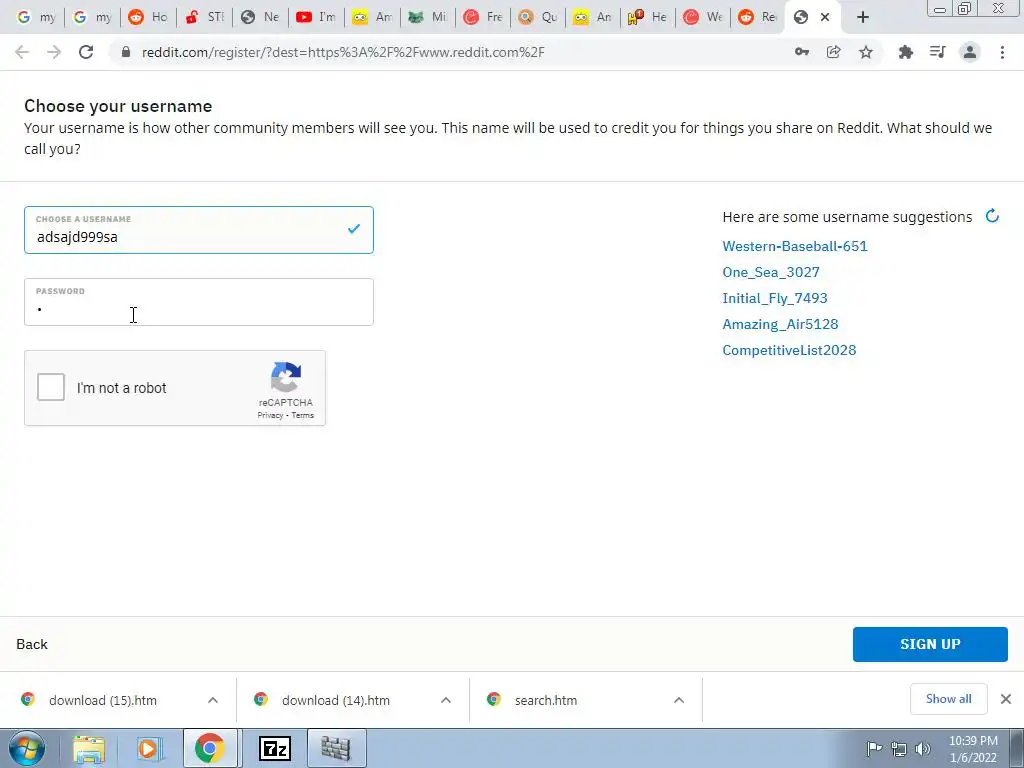The height and width of the screenshot is (768, 1024).
Task: Switch to the Reddit 'Ho' tab
Action: [x=148, y=18]
